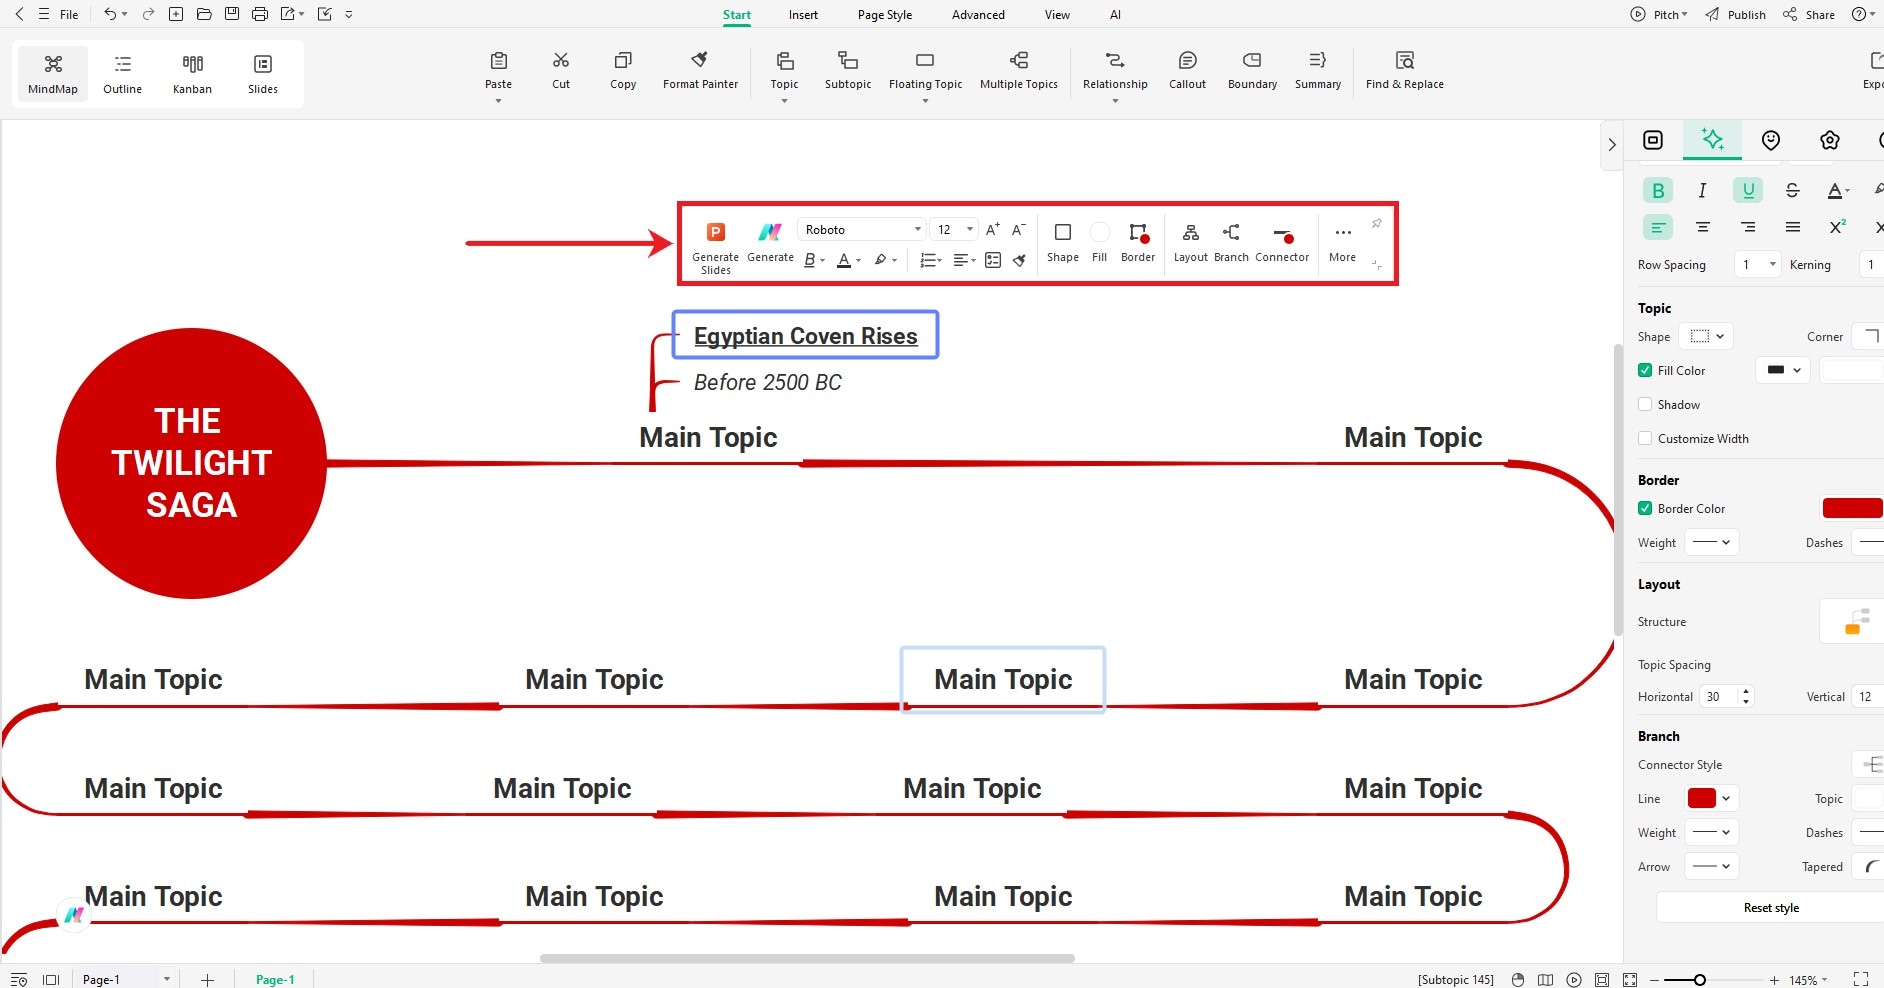Open the Insert ribbon tab
1884x988 pixels.
coord(803,15)
